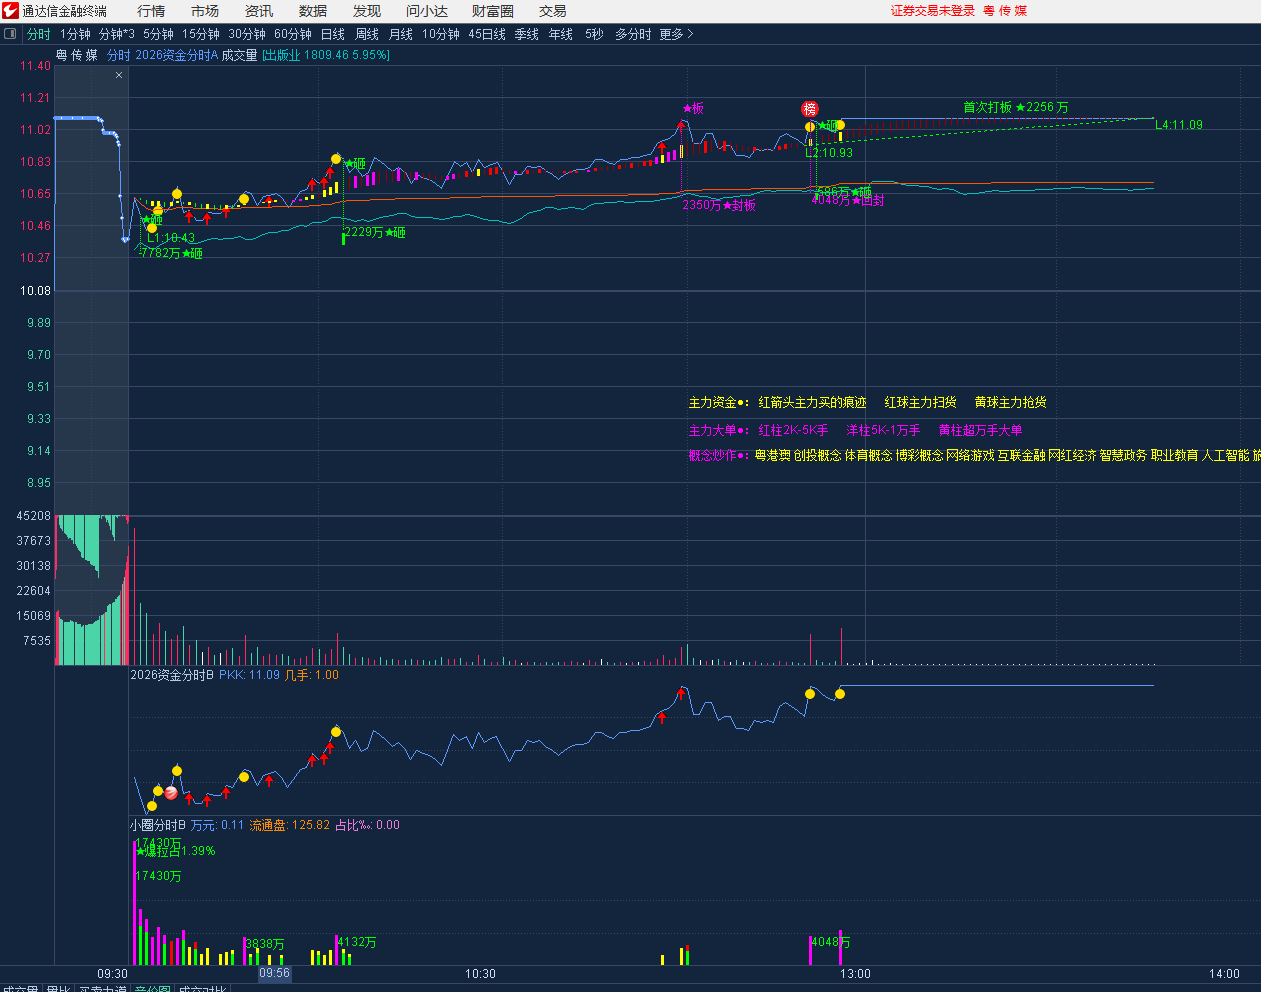Expand the 更多 period options chevron

tap(690, 34)
